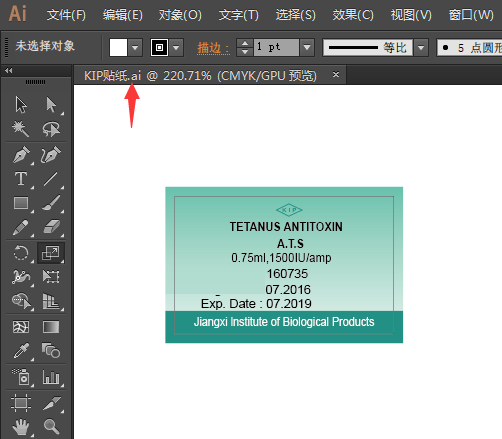Click the stroke color swatch

[x=159, y=48]
